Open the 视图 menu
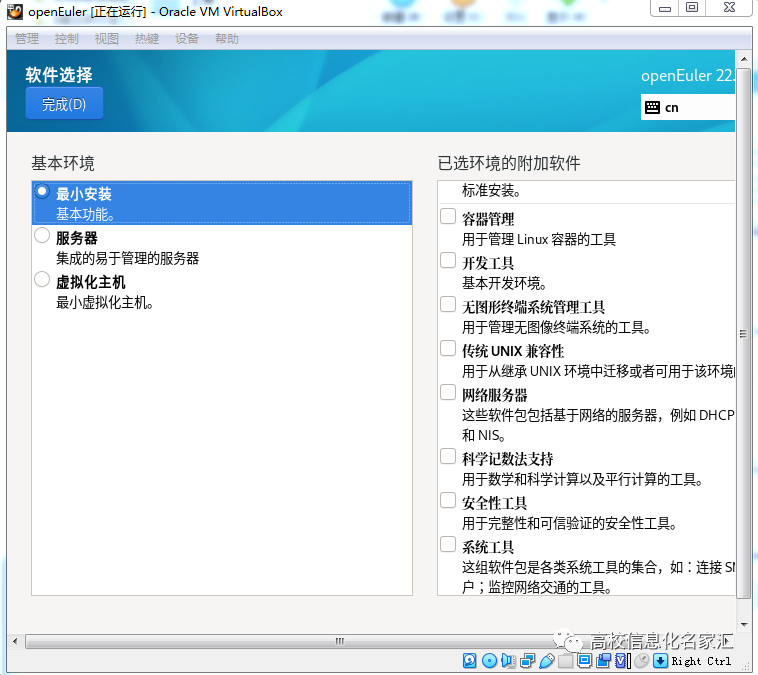 (x=107, y=39)
